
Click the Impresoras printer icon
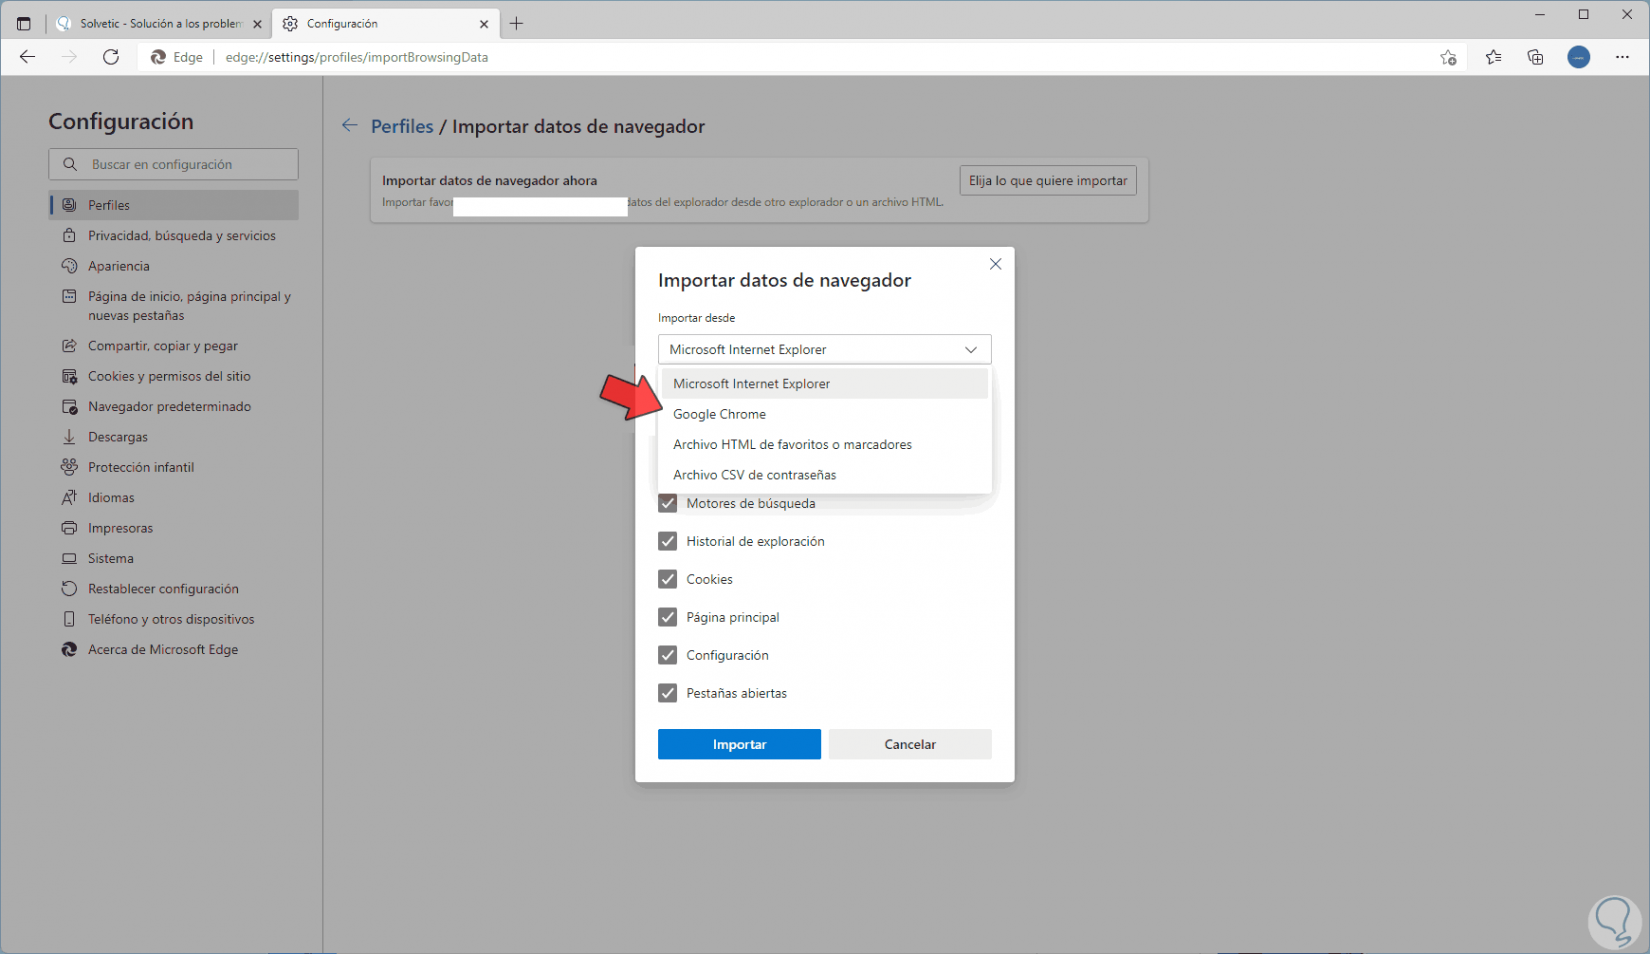coord(69,528)
